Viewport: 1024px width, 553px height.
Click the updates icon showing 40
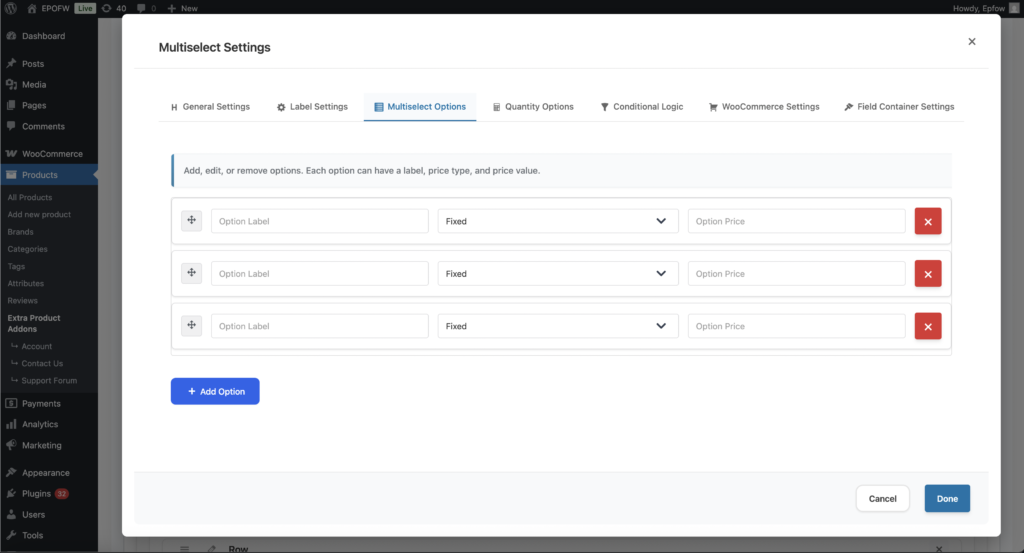114,8
